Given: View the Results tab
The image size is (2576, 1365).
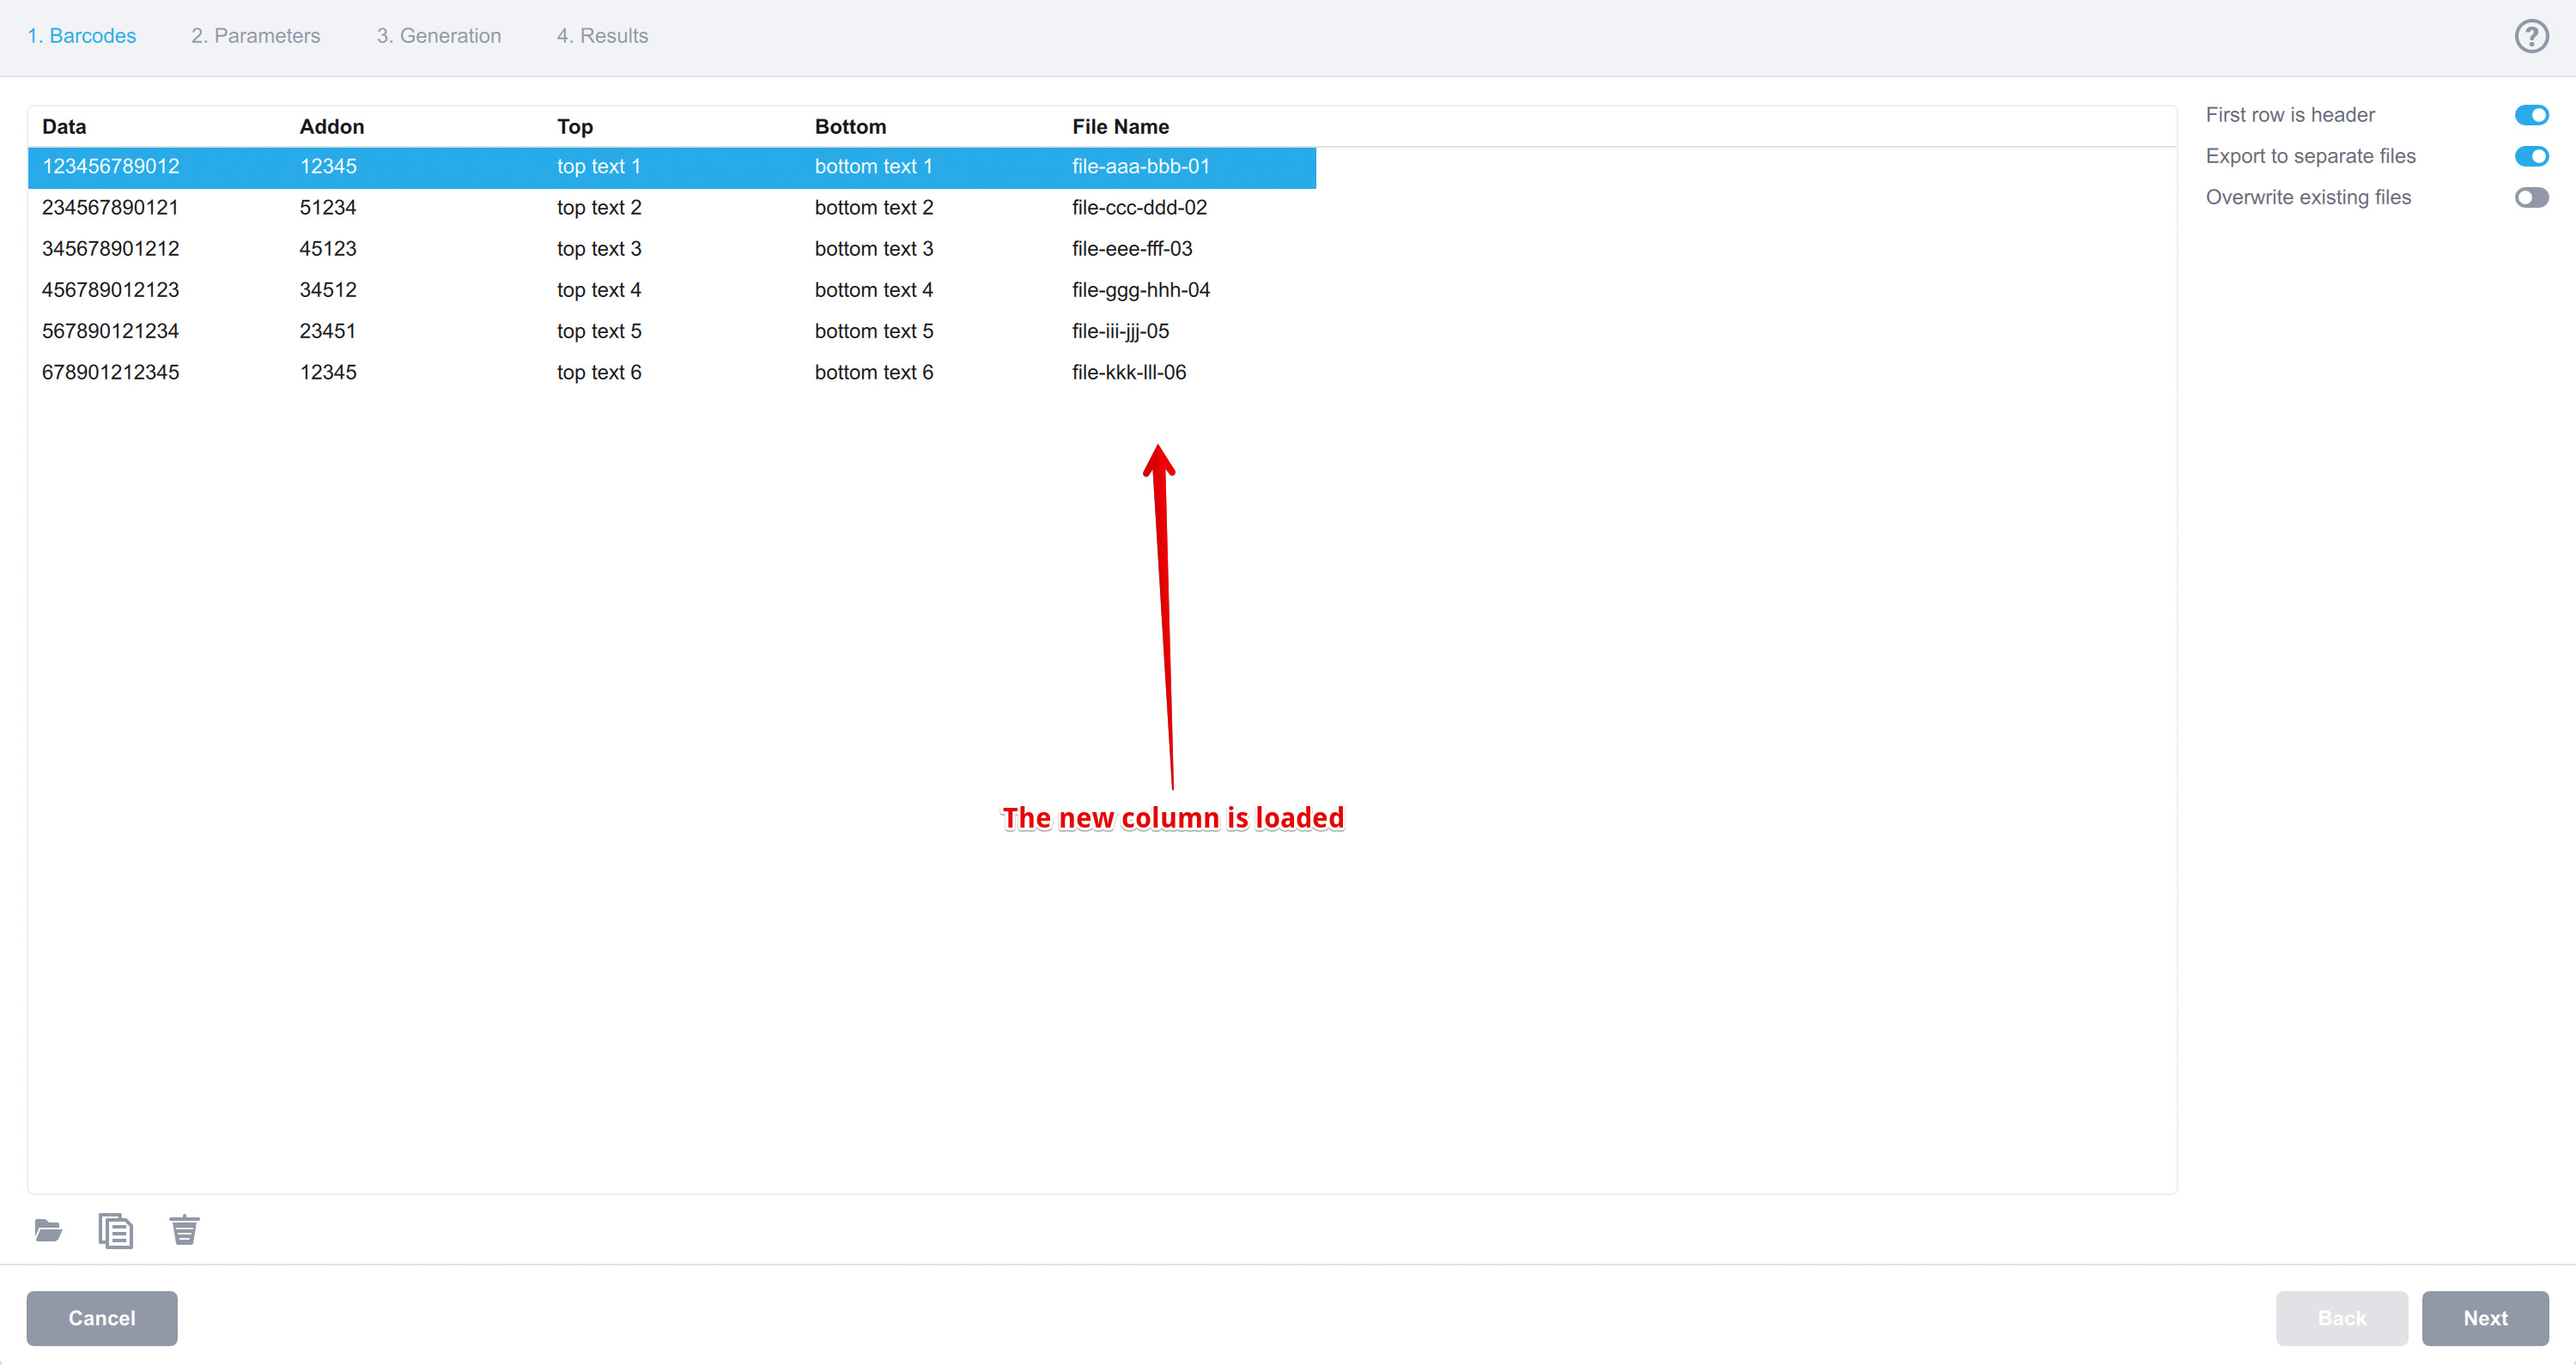Looking at the screenshot, I should click(x=601, y=35).
